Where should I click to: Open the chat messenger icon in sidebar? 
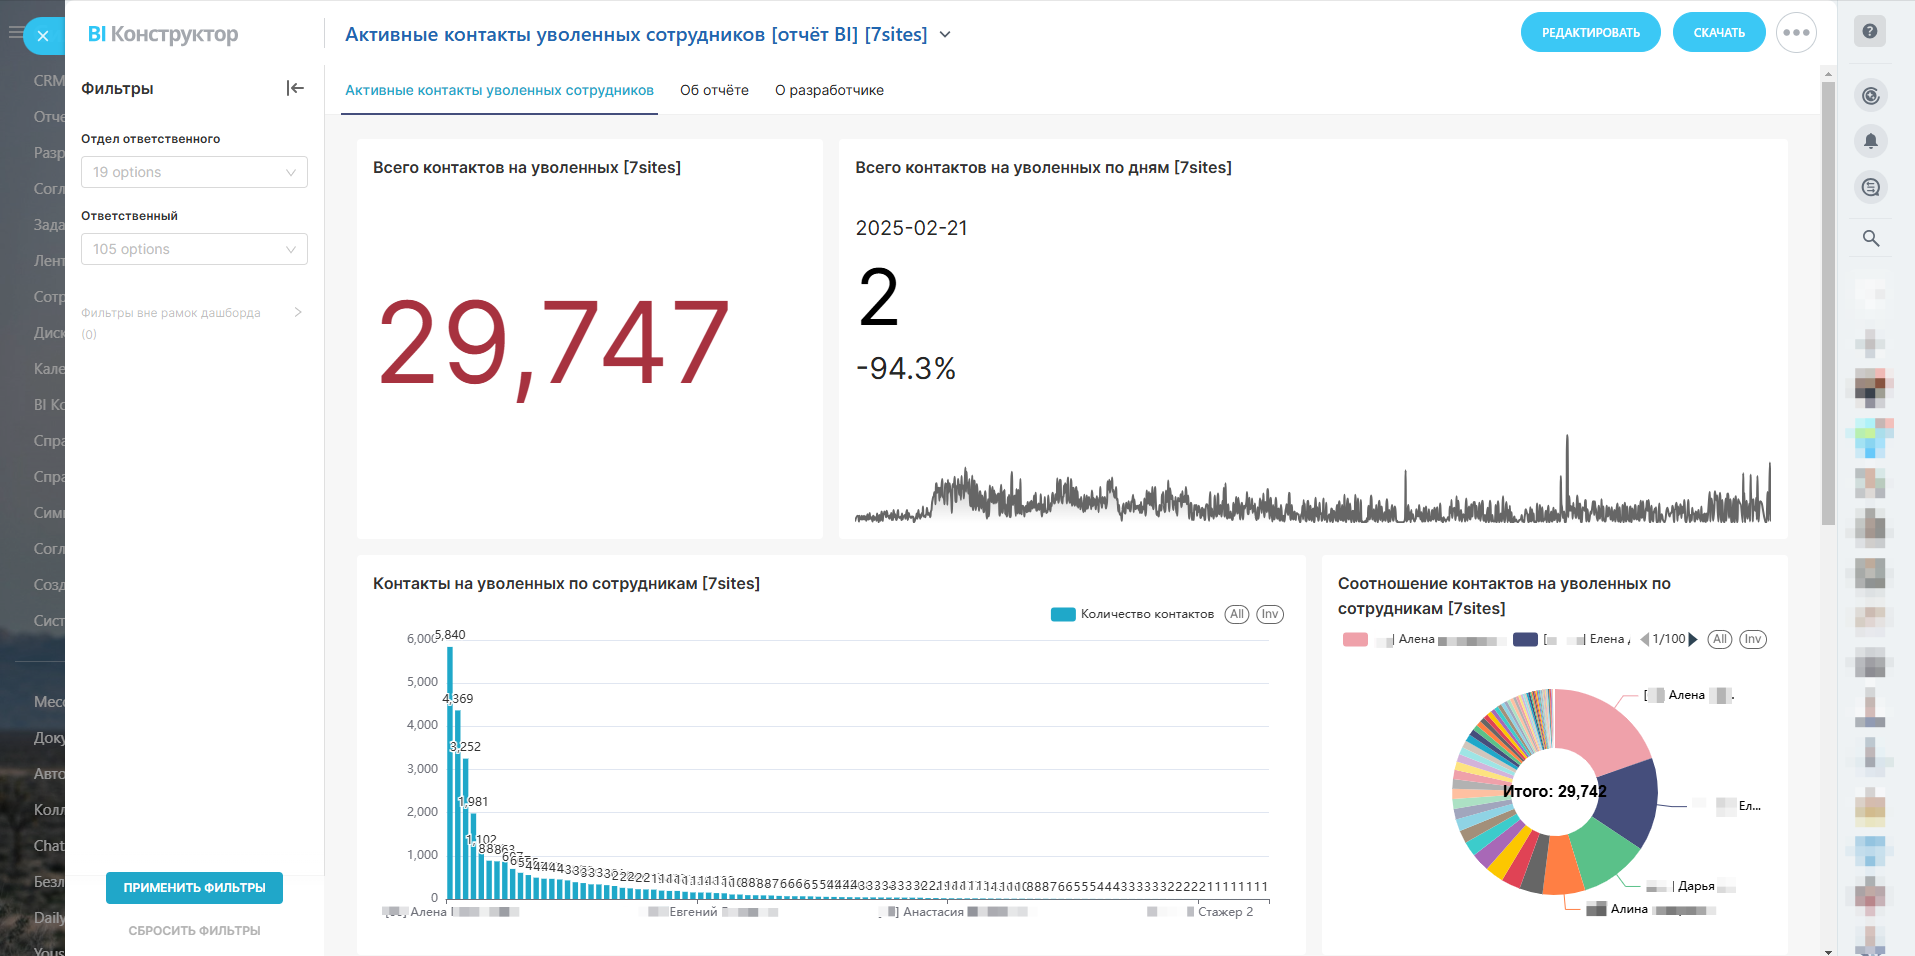coord(1870,187)
